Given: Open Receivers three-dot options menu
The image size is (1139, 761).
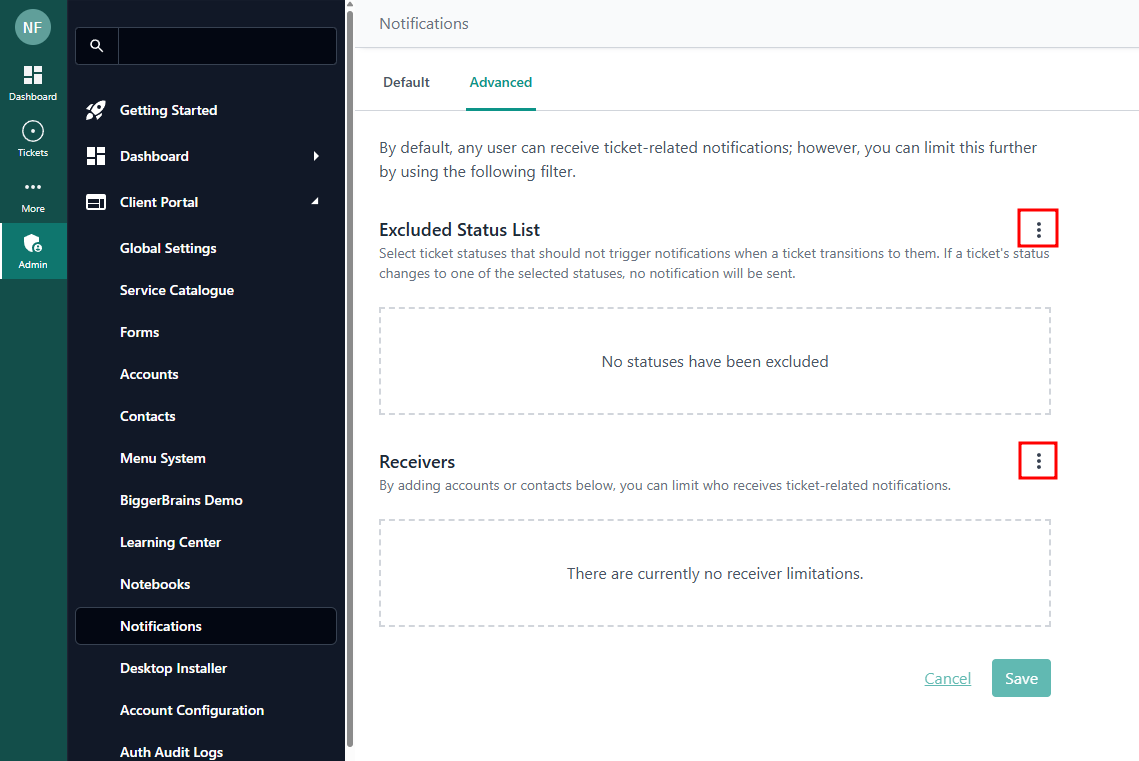Looking at the screenshot, I should [x=1038, y=461].
